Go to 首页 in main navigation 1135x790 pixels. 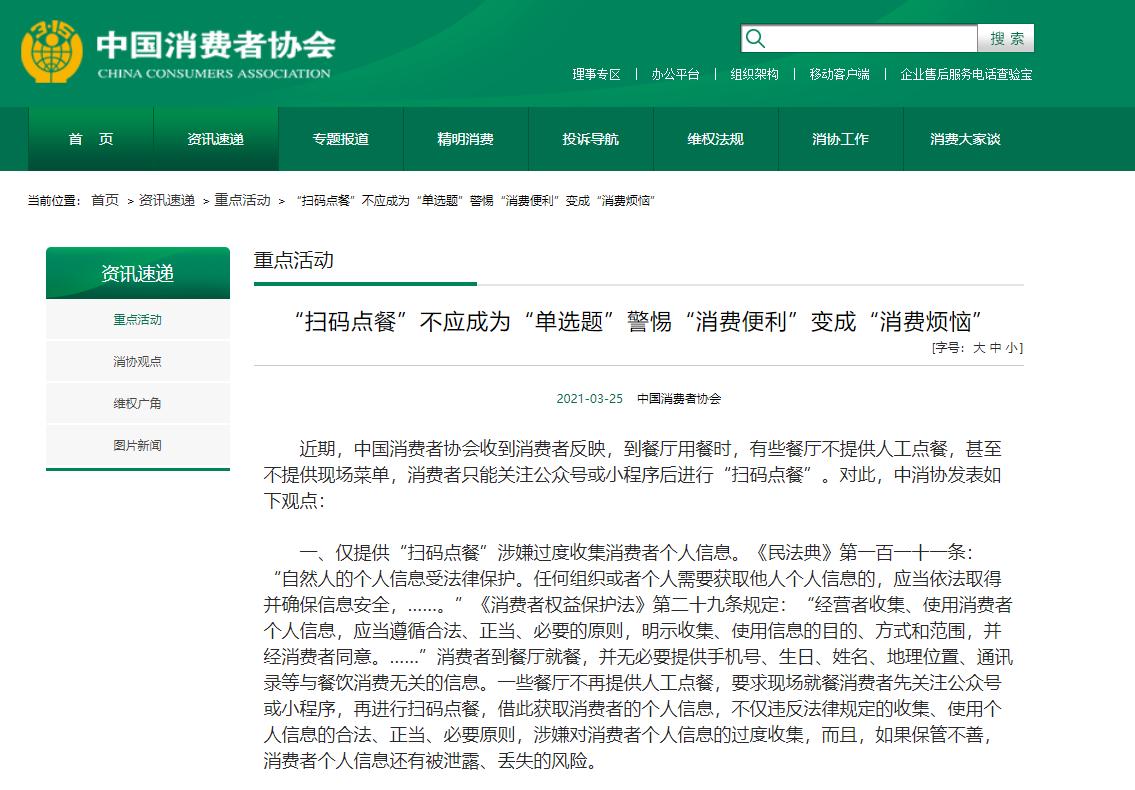pos(91,139)
